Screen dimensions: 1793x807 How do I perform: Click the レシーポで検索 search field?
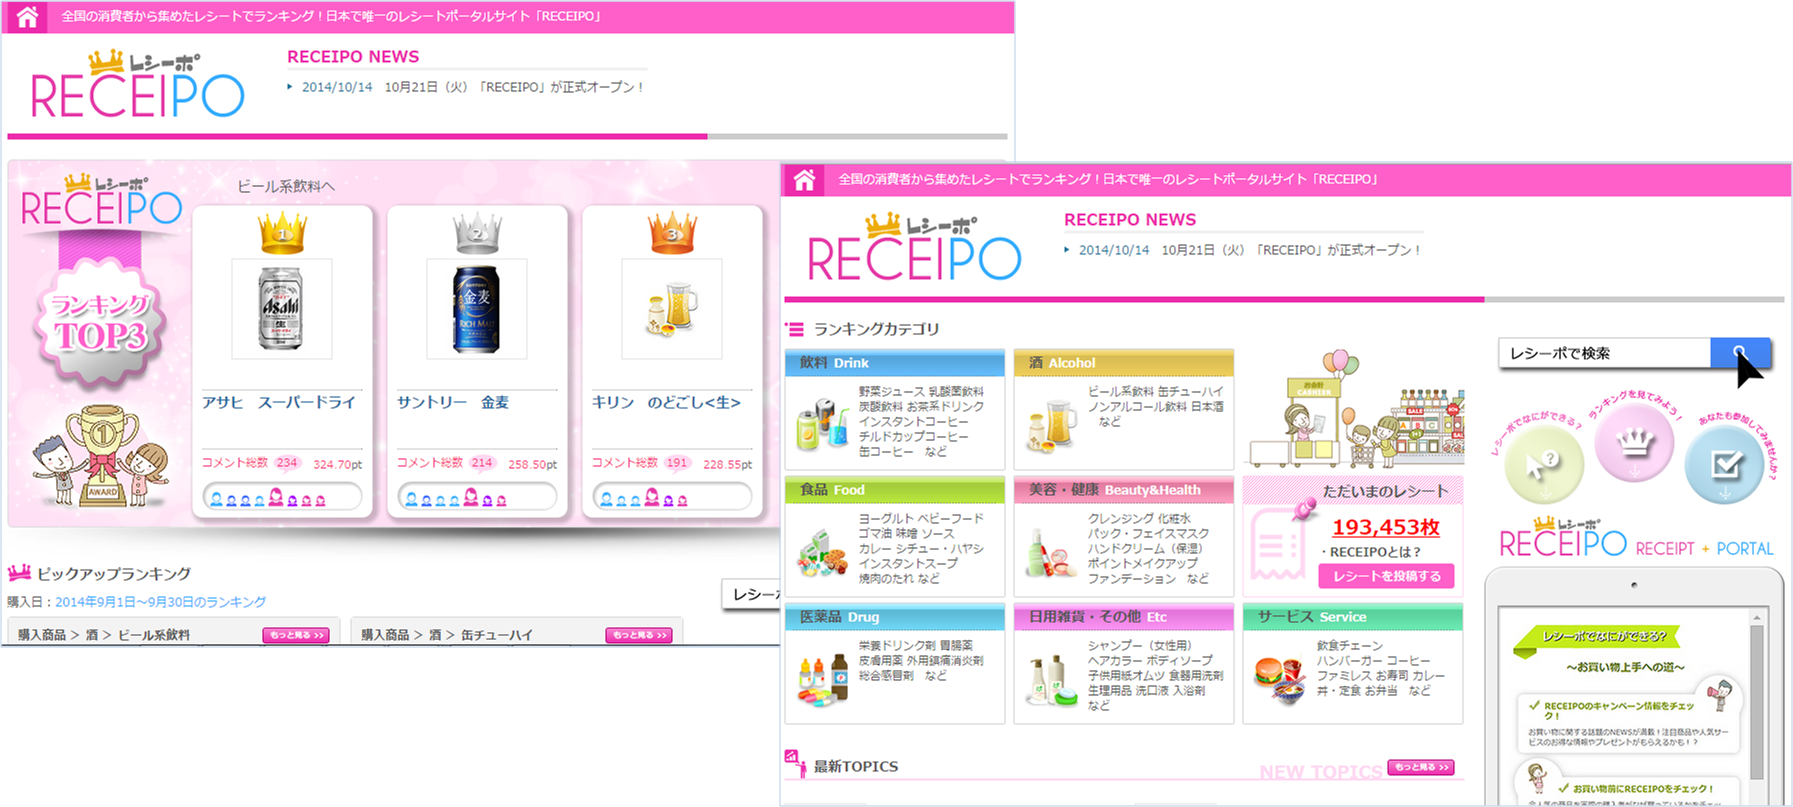[1604, 353]
